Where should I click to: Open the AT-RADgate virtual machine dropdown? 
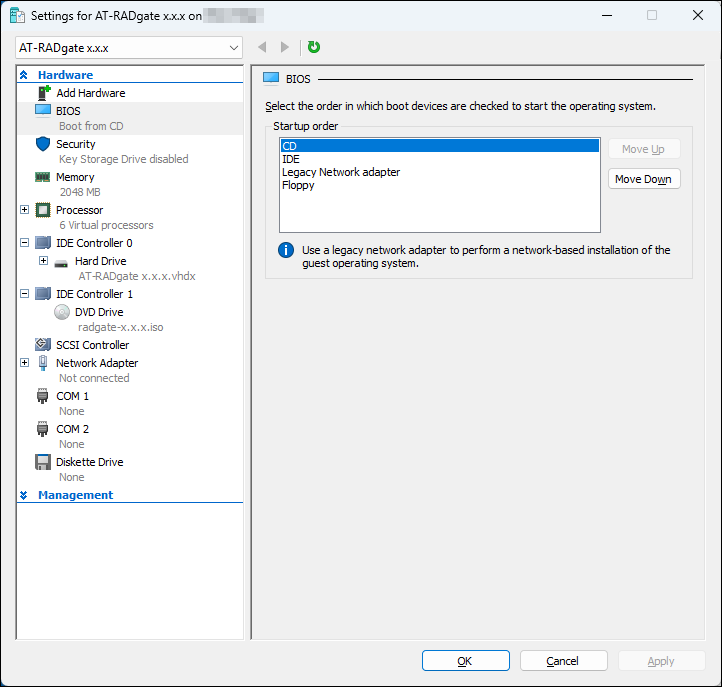coord(130,47)
